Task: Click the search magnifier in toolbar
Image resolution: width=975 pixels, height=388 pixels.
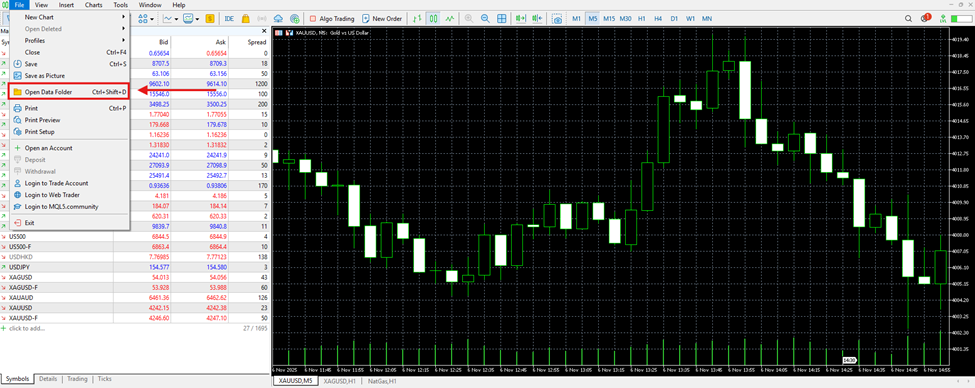Action: [x=908, y=19]
